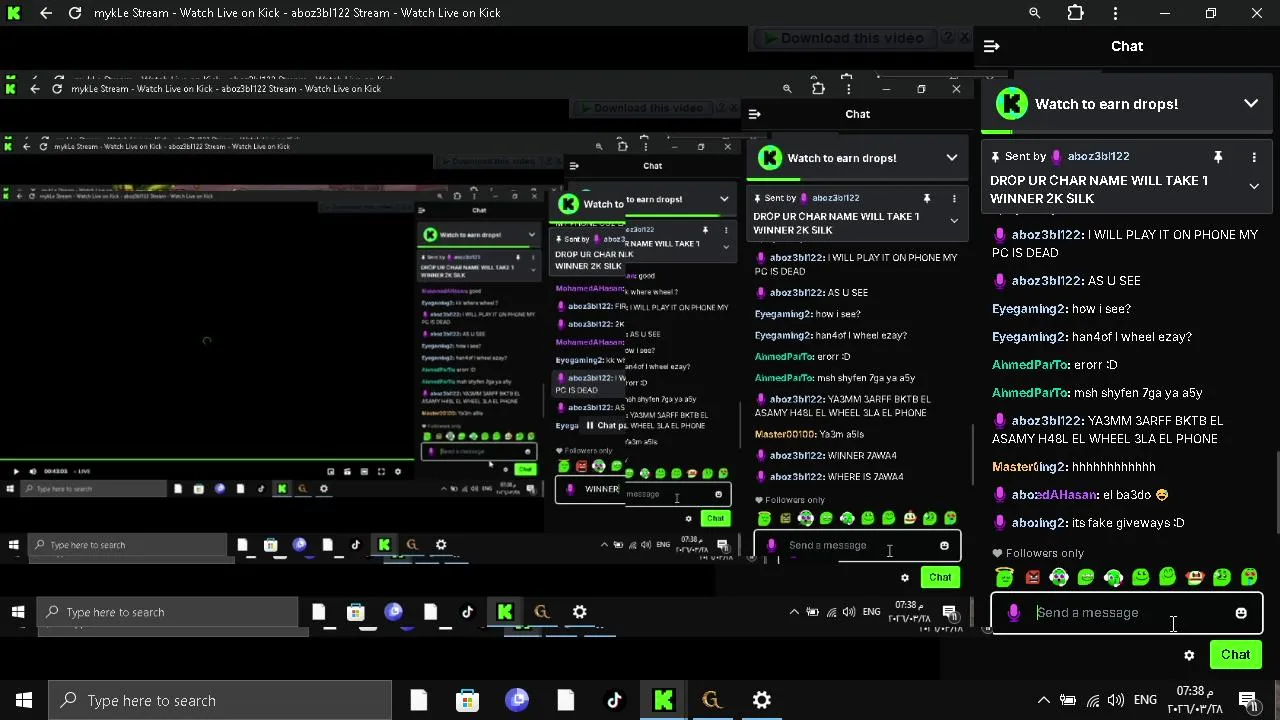Image resolution: width=1280 pixels, height=720 pixels.
Task: Go back using the browser back arrow
Action: [46, 13]
